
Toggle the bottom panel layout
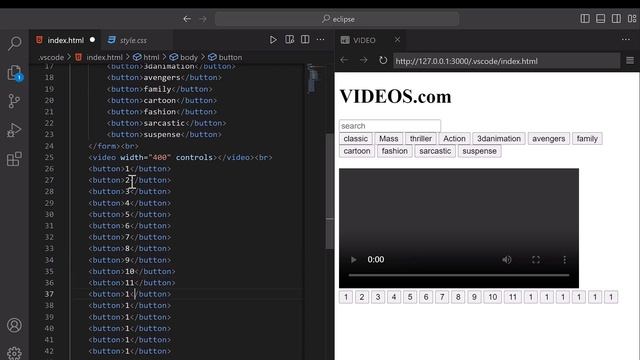600,19
